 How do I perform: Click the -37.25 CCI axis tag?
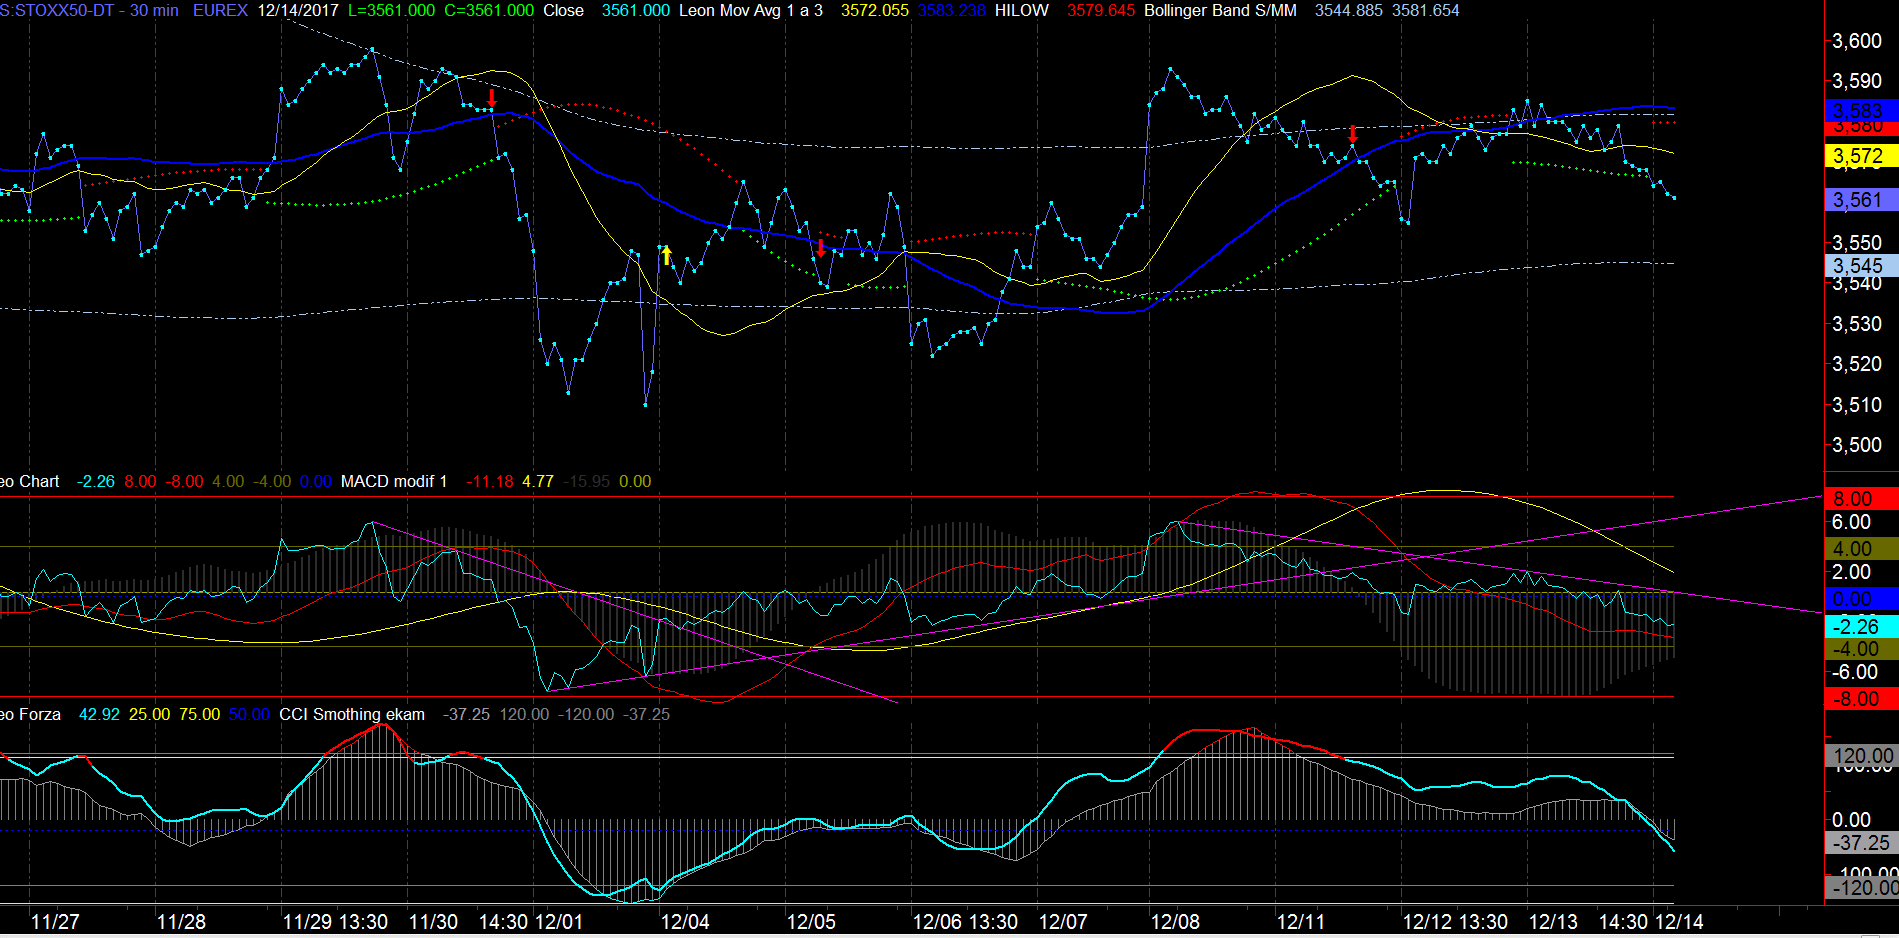point(1861,843)
